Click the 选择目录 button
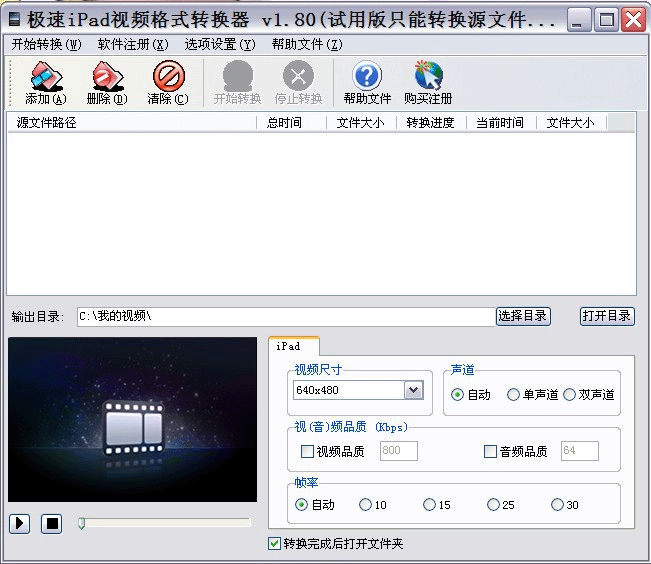Screen dimensions: 651x564 [523, 316]
